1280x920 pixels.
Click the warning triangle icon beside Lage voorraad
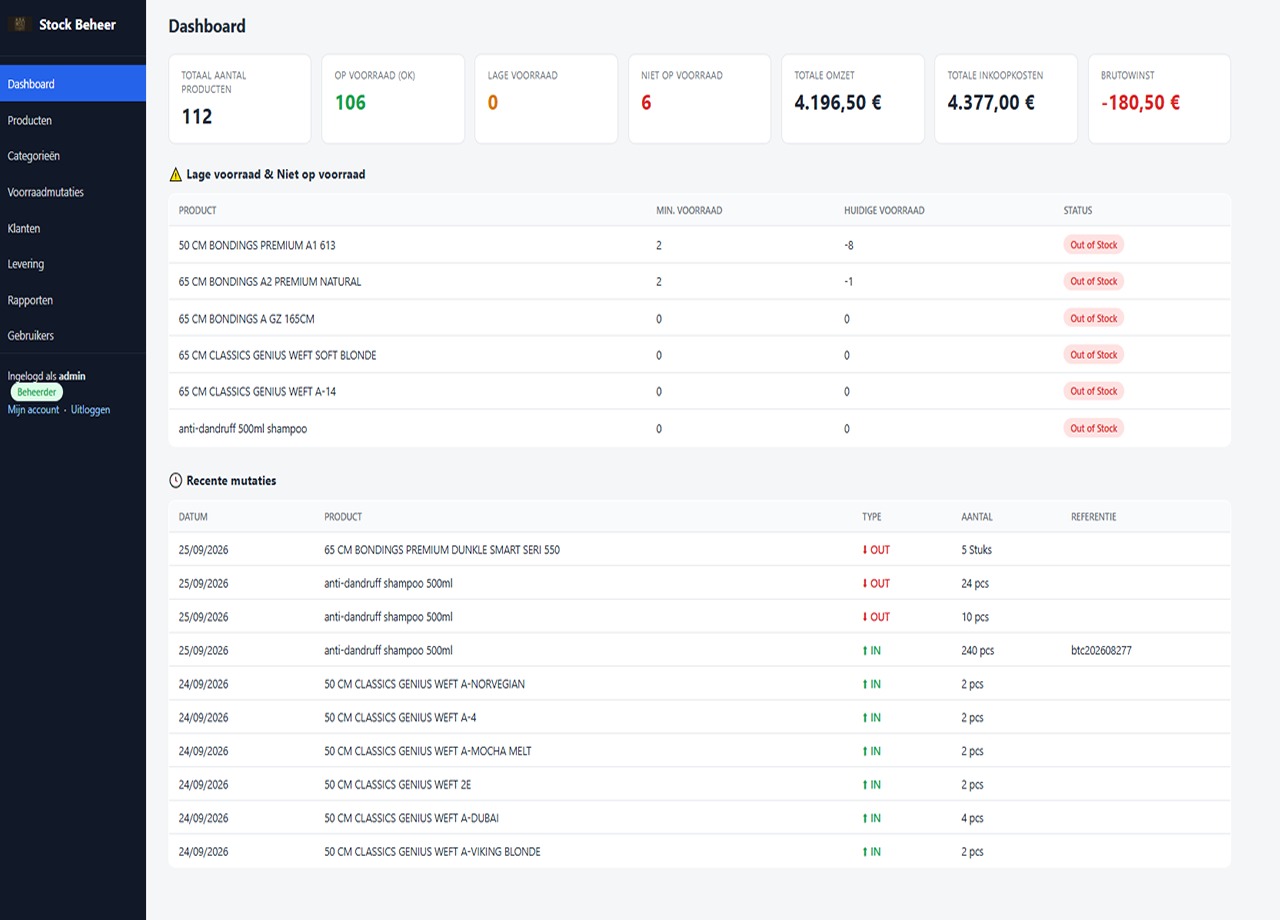tap(176, 174)
